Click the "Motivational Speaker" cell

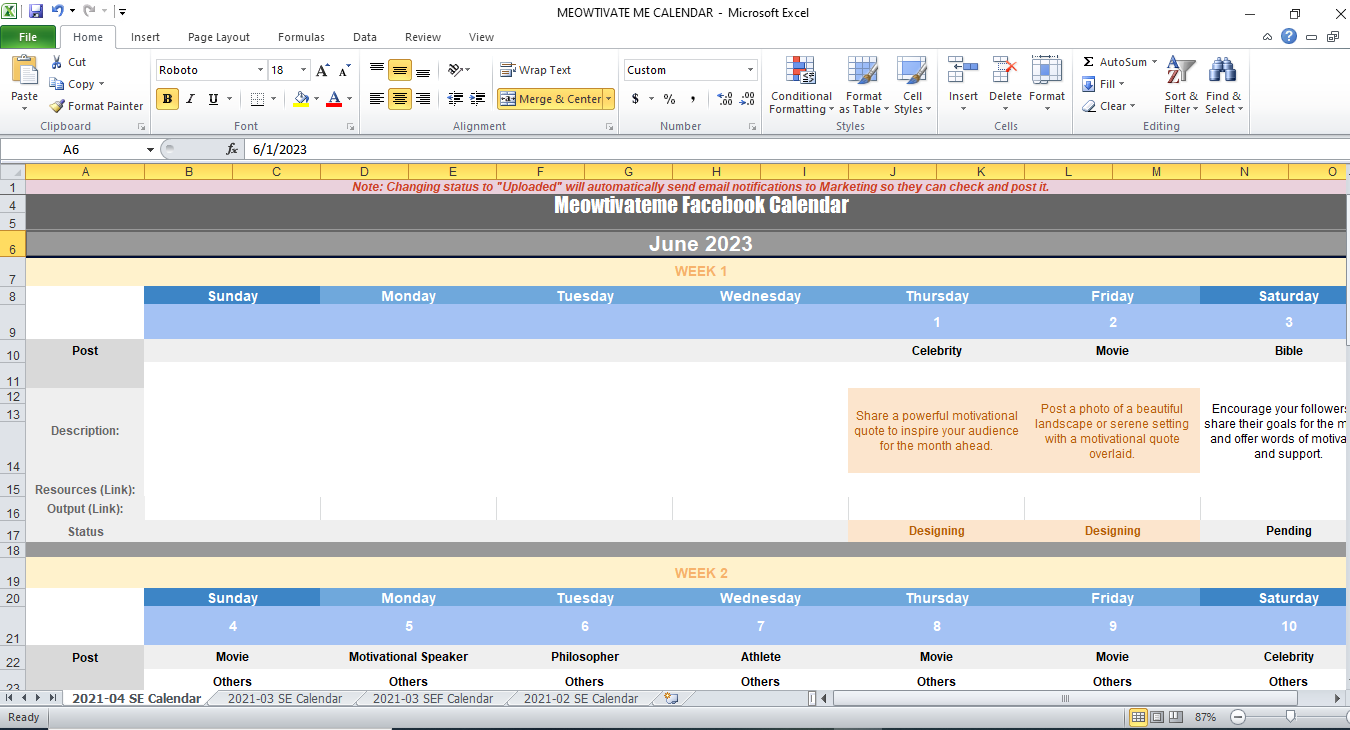(408, 657)
